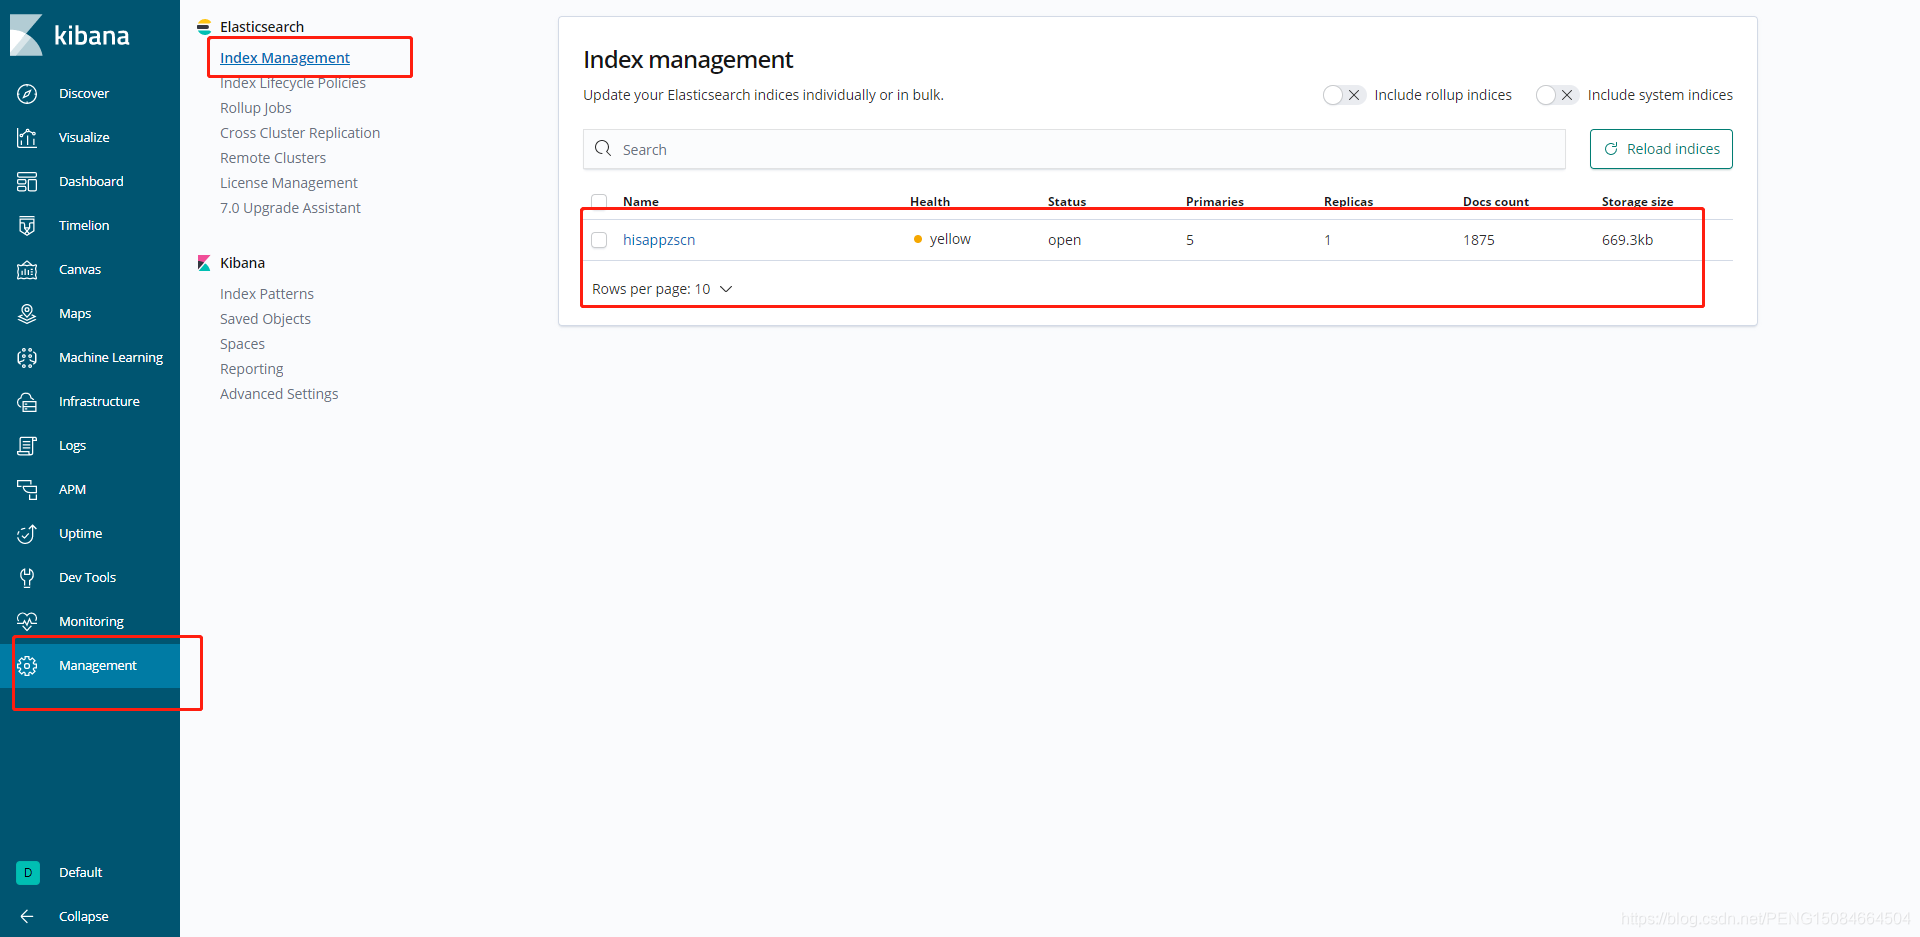Select the Machine Learning sidebar icon
This screenshot has width=1920, height=937.
pyautogui.click(x=27, y=357)
